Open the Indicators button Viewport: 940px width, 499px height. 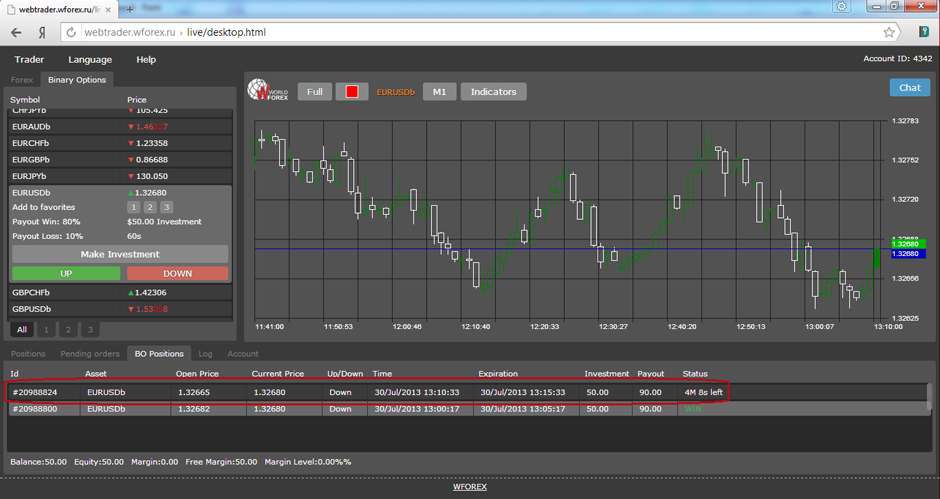pyautogui.click(x=493, y=92)
